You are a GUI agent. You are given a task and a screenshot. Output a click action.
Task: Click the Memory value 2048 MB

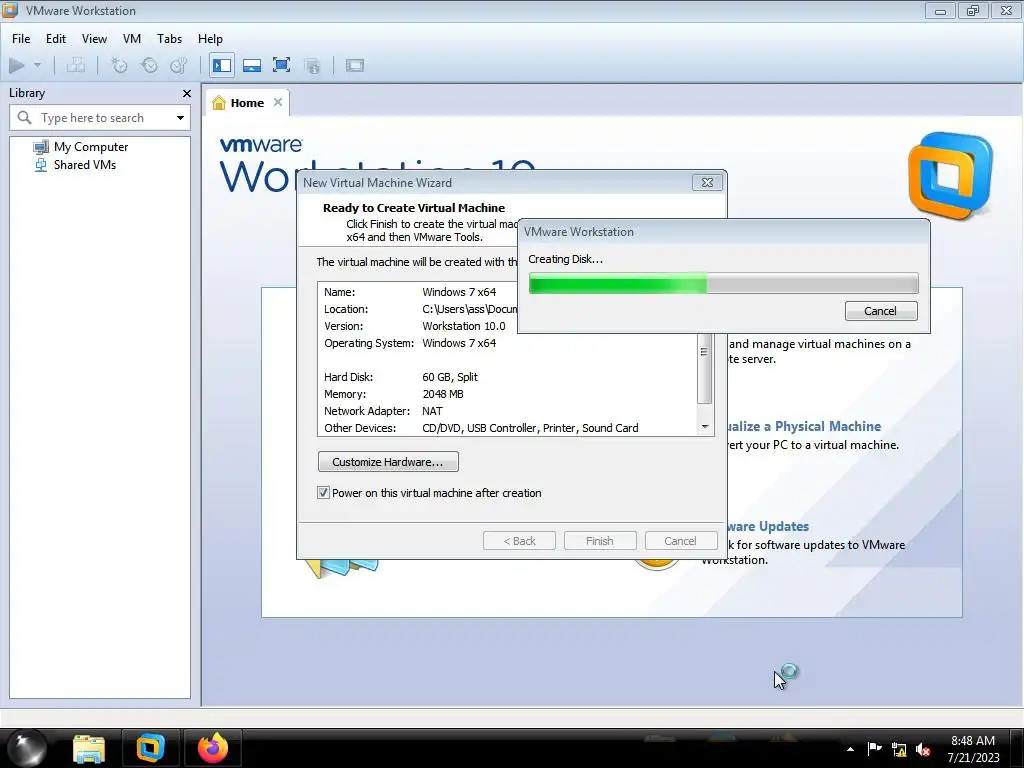point(443,394)
